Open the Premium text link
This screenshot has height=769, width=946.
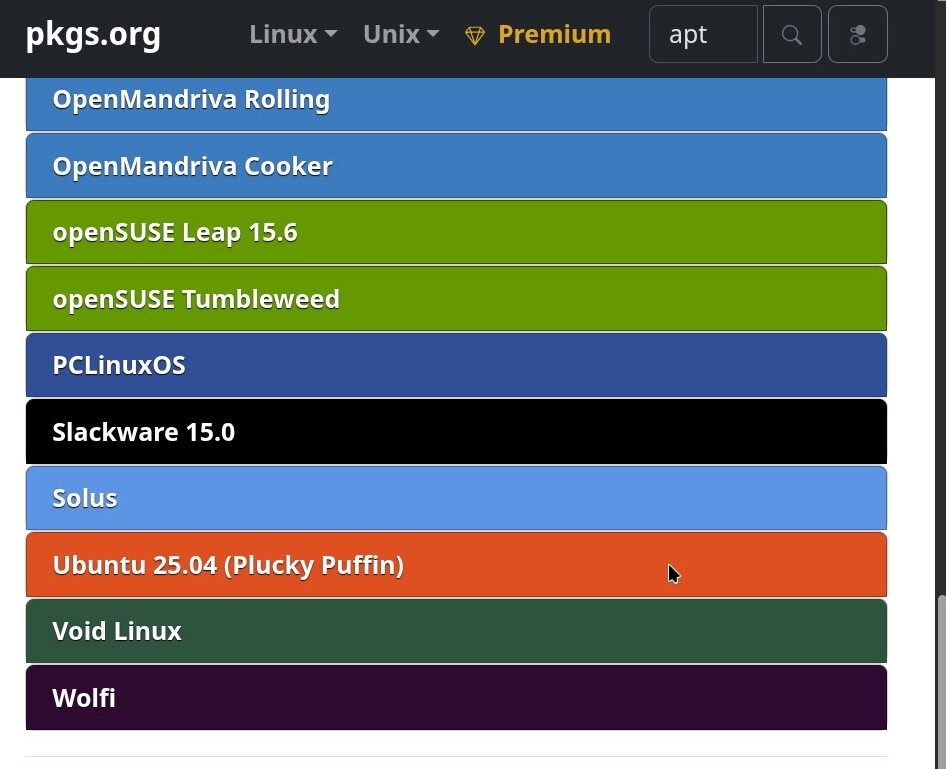(554, 34)
